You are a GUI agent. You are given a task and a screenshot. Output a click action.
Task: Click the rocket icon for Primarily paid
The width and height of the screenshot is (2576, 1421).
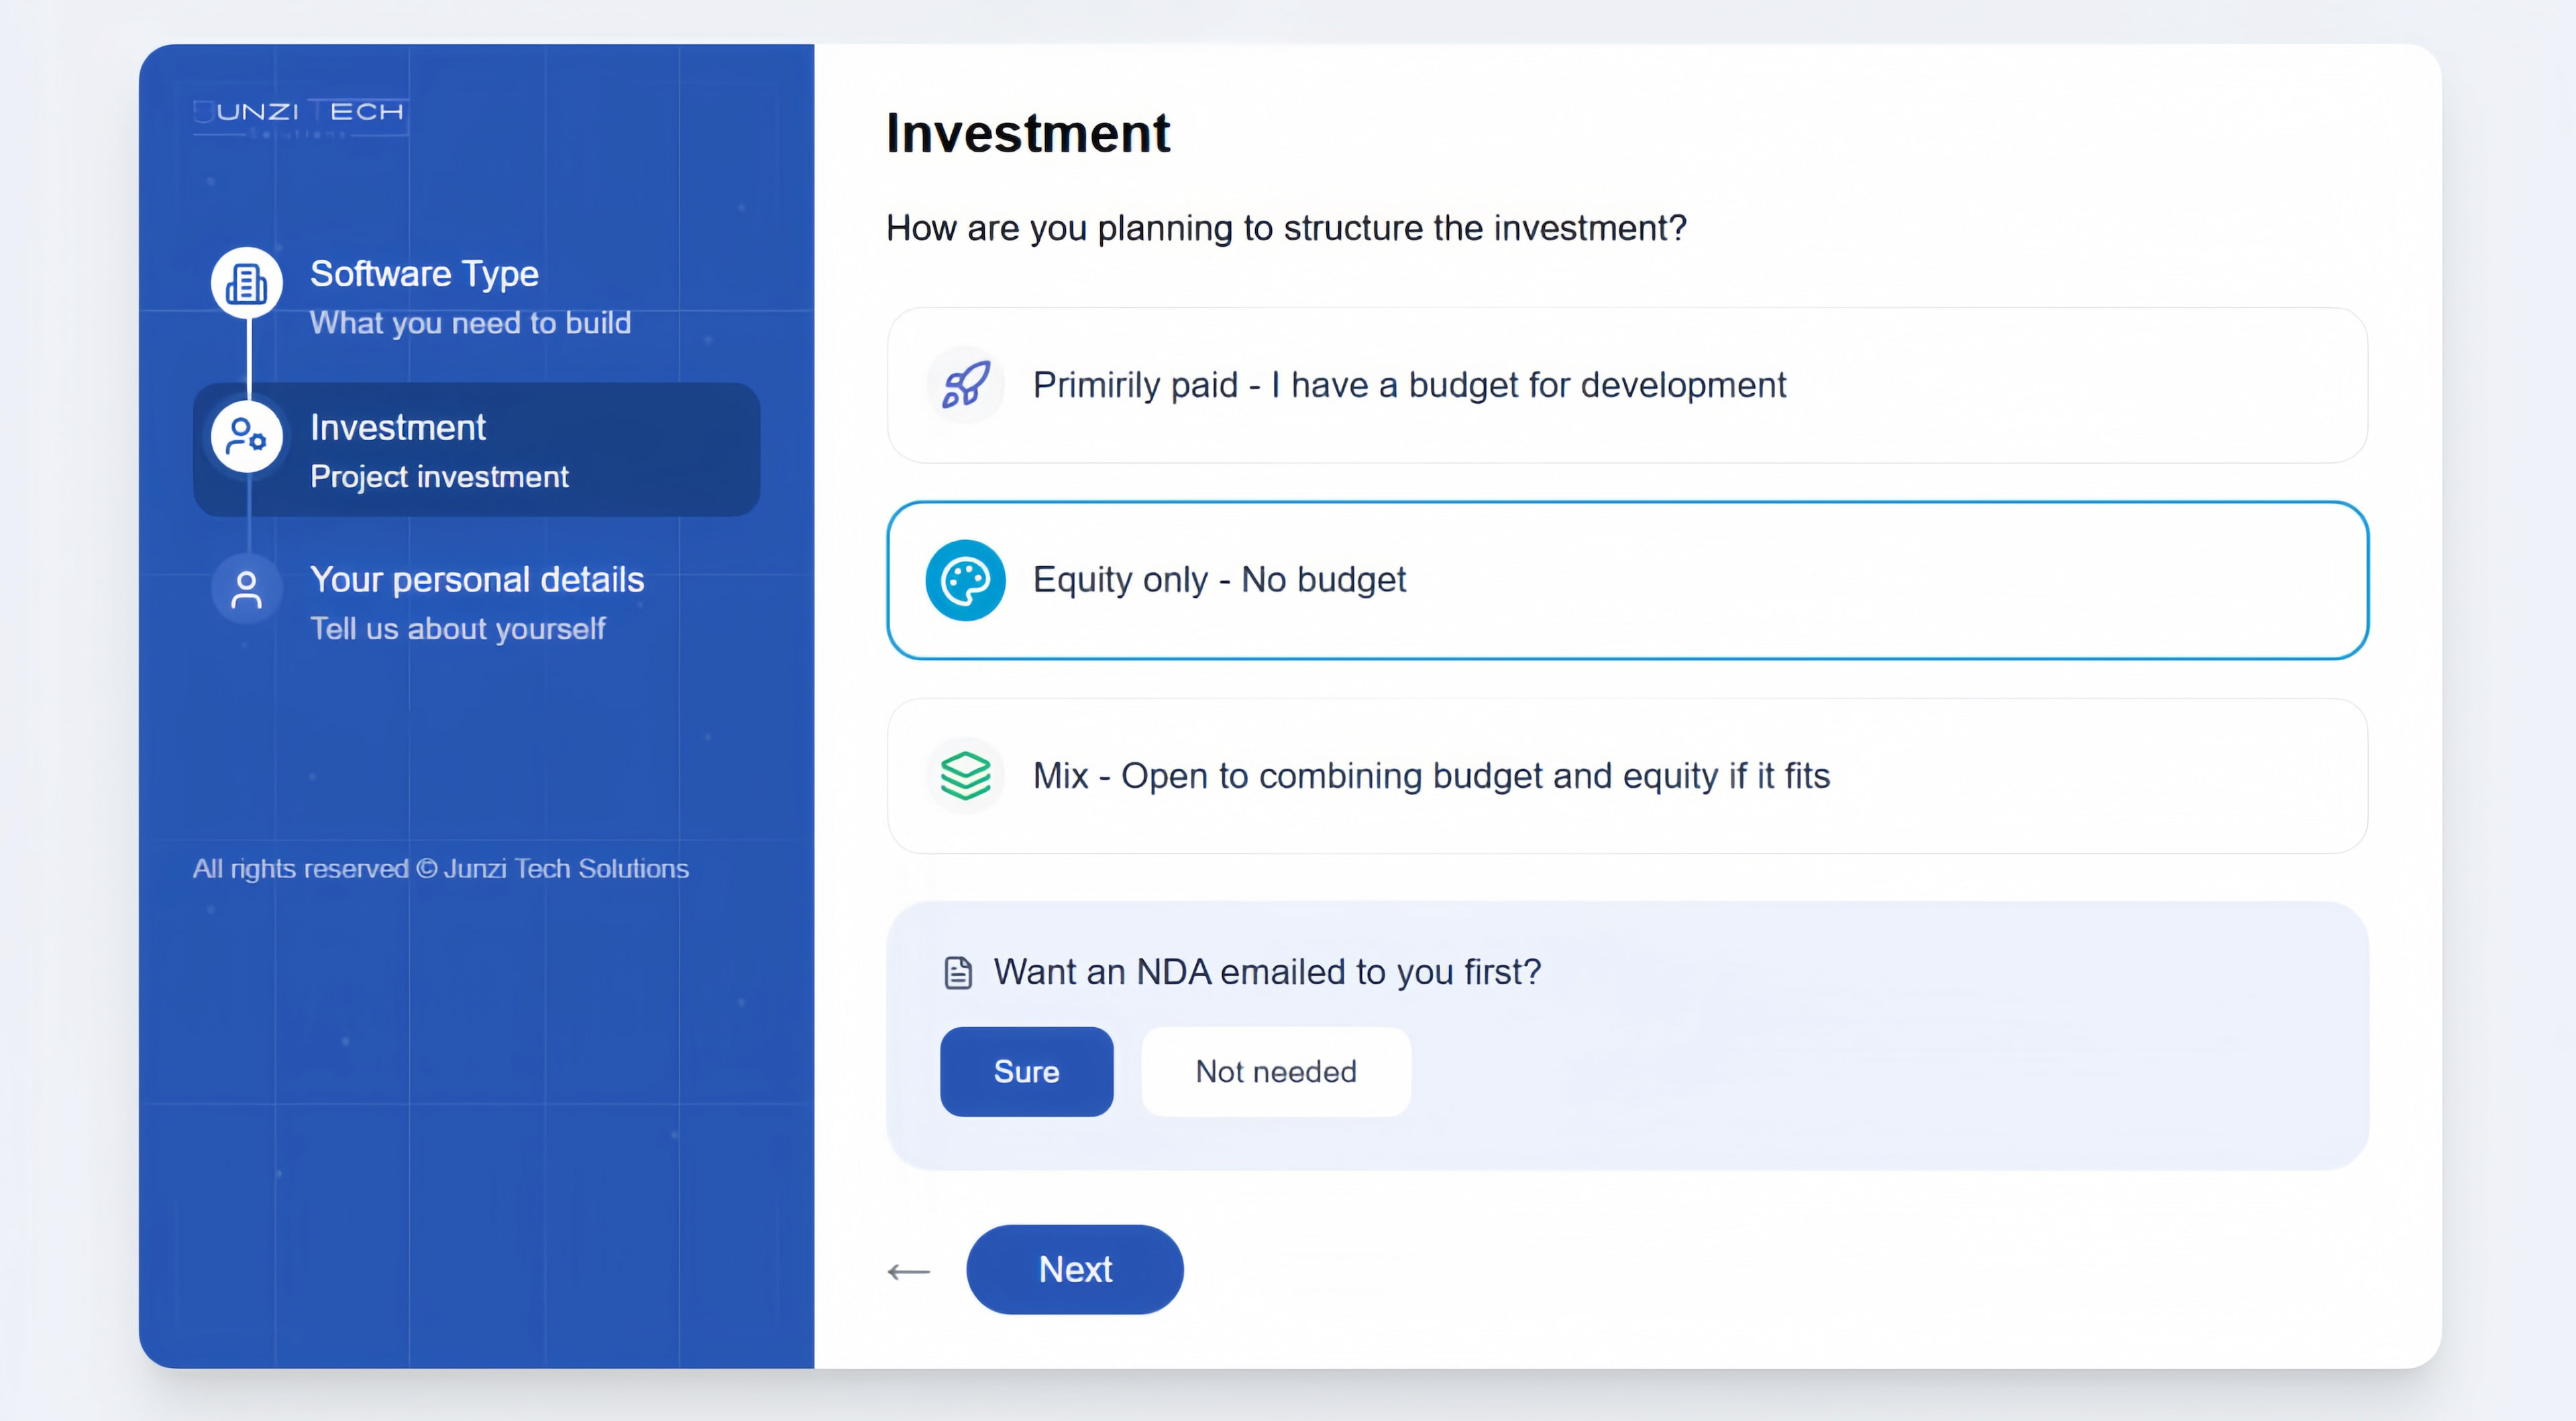[965, 385]
